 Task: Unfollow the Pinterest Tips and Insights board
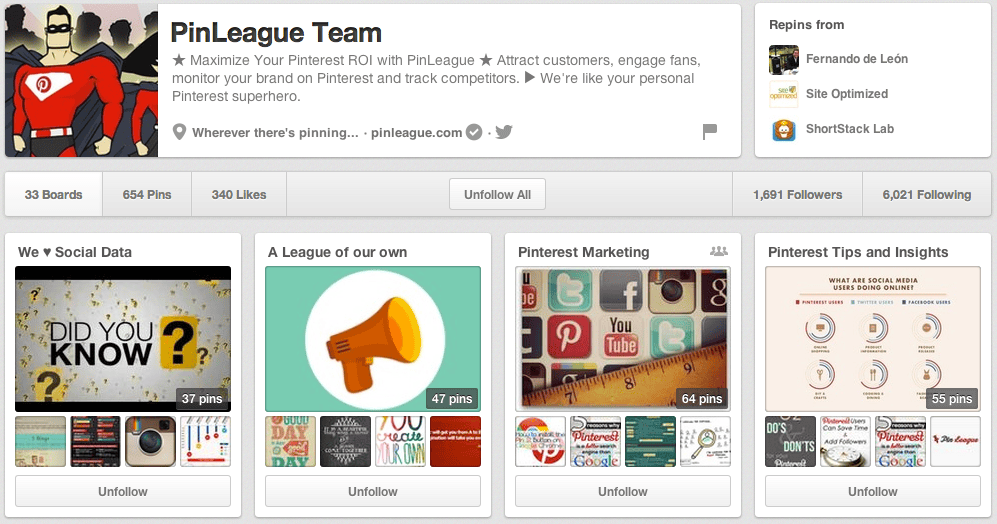coord(872,492)
